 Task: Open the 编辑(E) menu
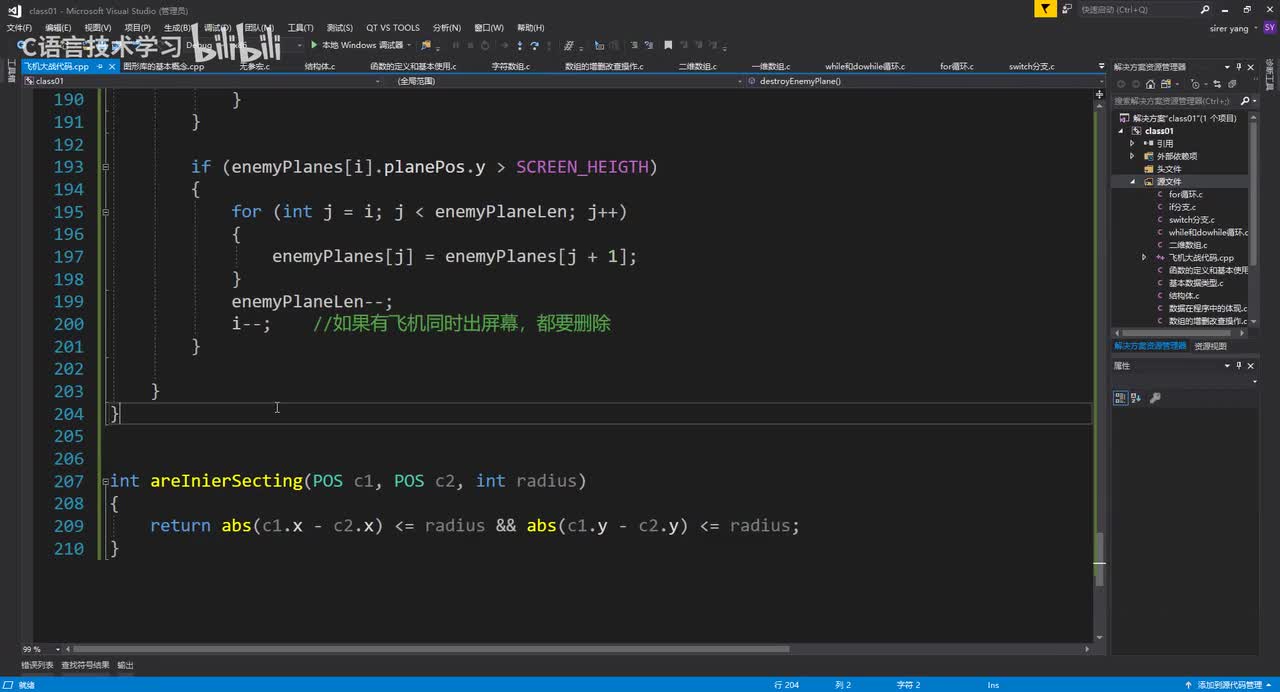coord(58,28)
